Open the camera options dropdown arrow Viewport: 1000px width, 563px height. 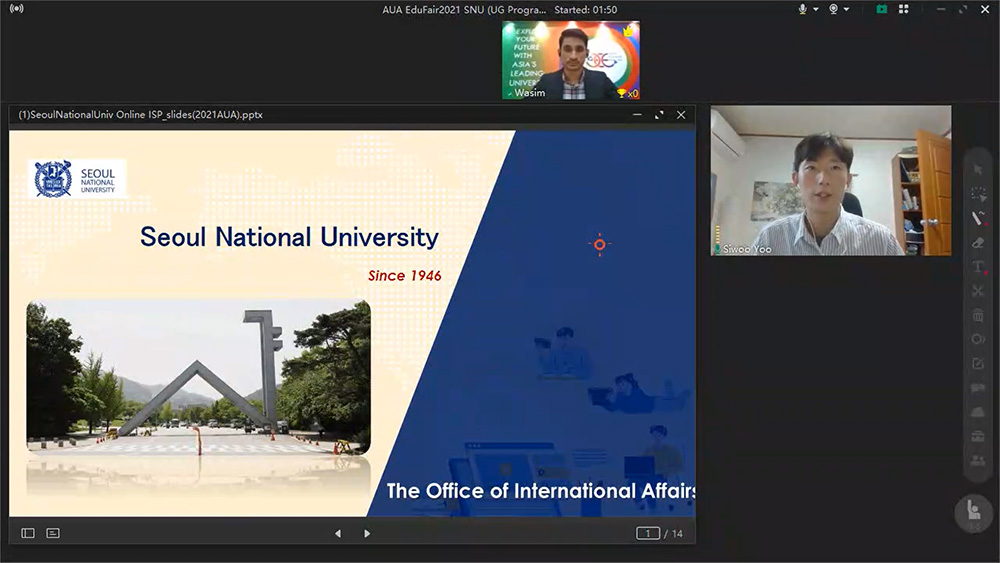[846, 10]
